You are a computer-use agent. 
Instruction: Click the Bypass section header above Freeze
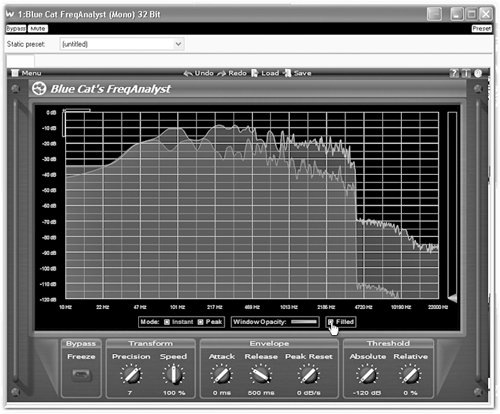pos(81,343)
